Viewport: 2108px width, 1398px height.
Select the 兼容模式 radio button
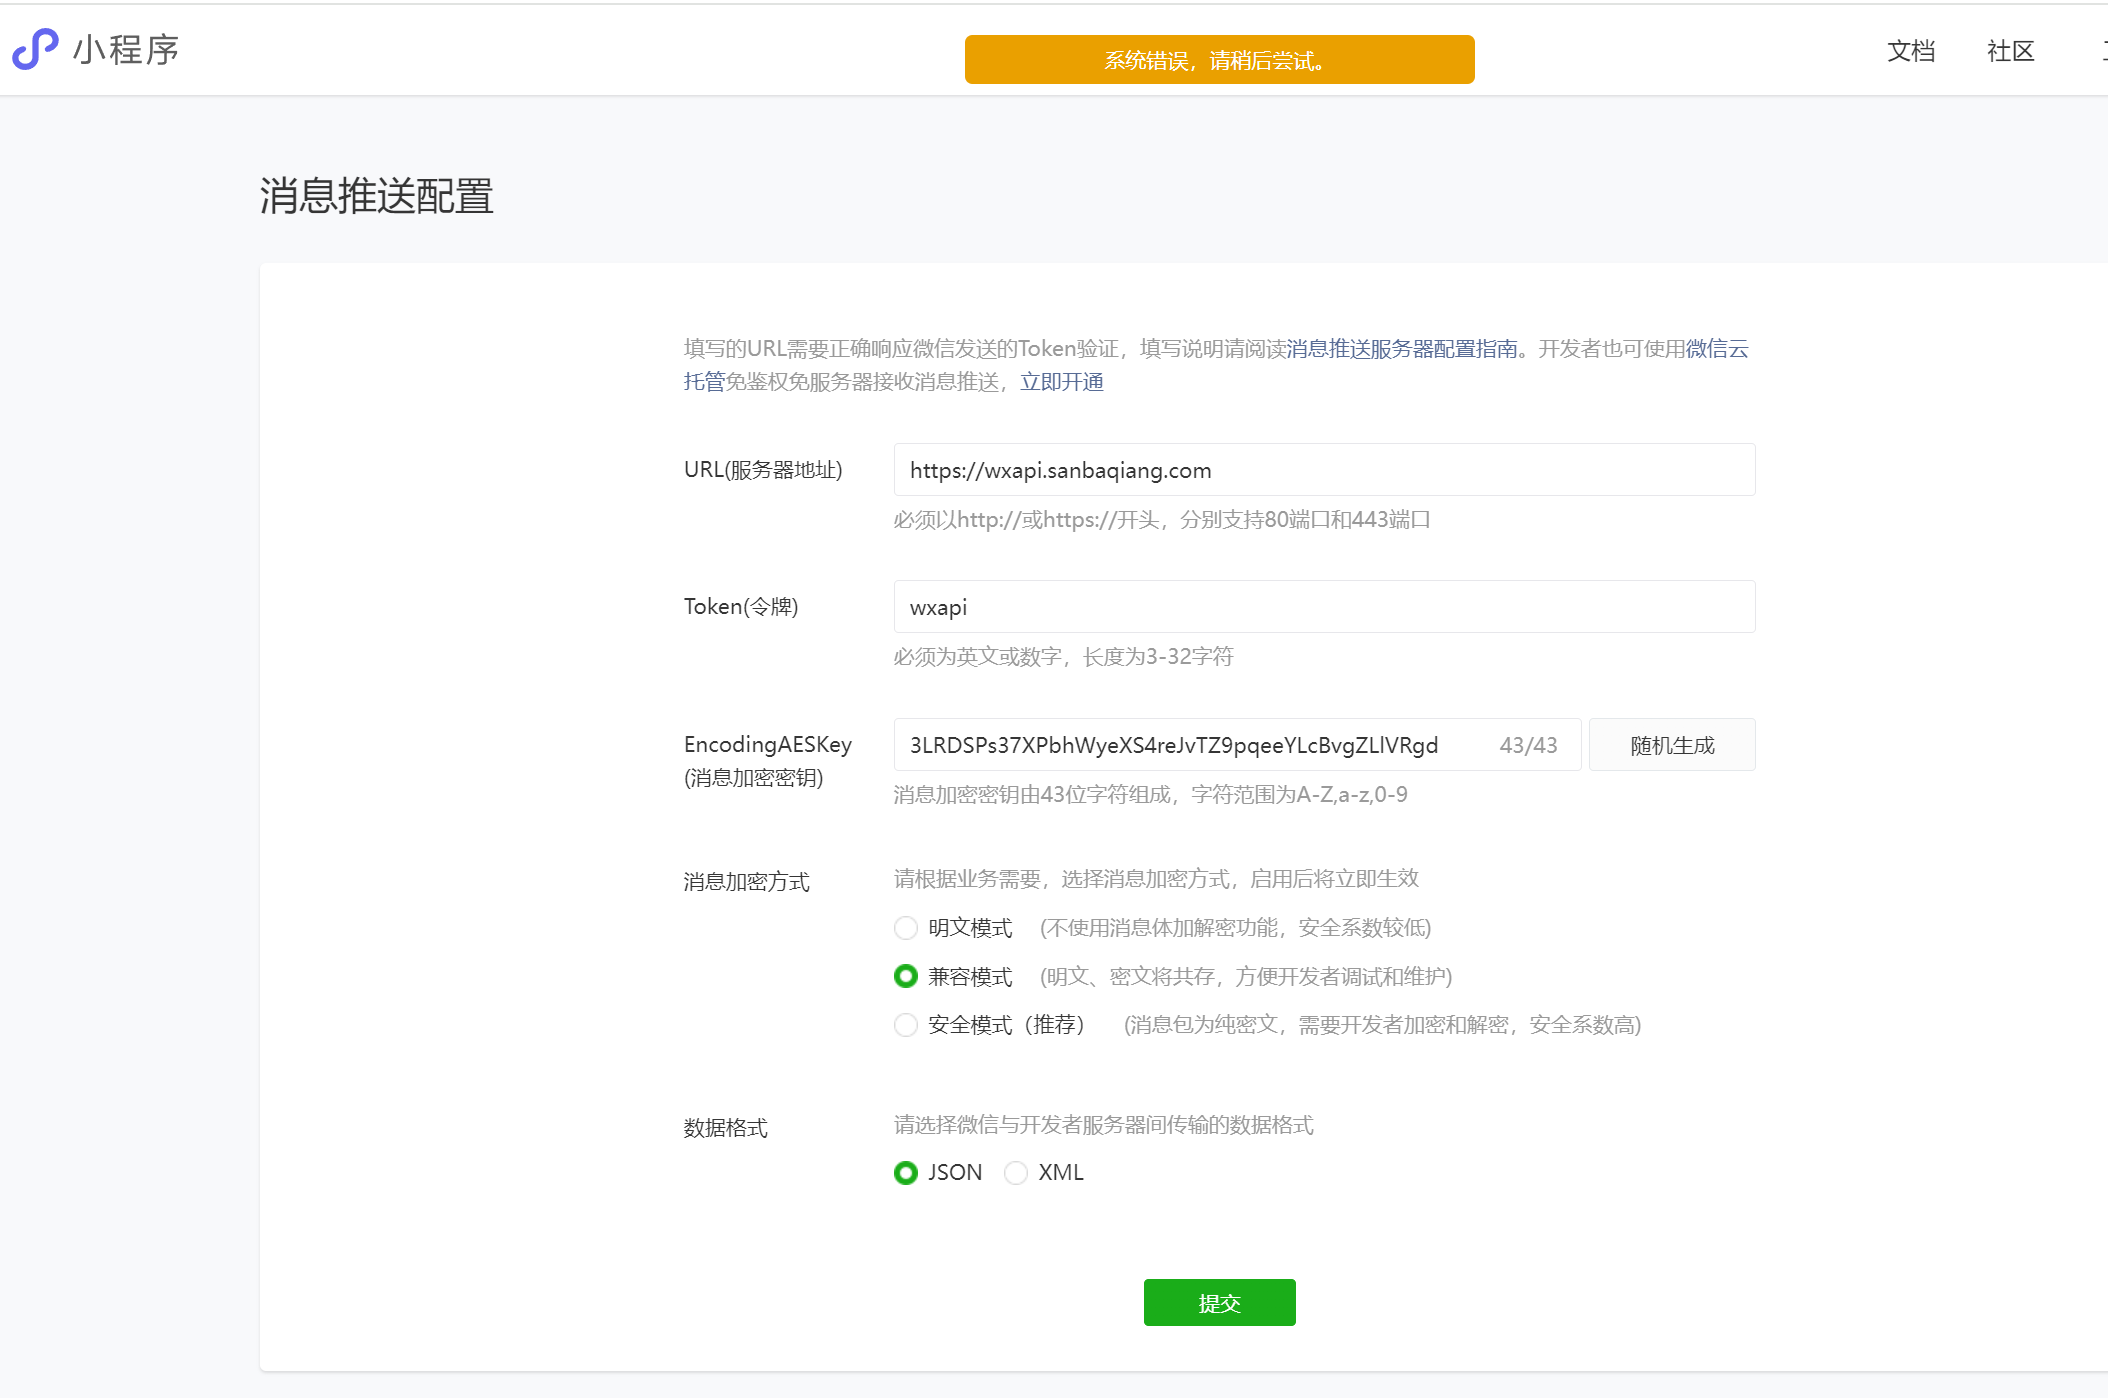[906, 976]
